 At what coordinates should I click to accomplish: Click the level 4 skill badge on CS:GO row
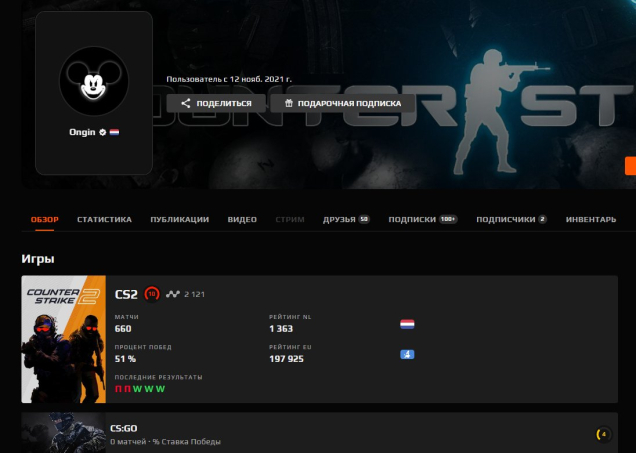click(604, 434)
